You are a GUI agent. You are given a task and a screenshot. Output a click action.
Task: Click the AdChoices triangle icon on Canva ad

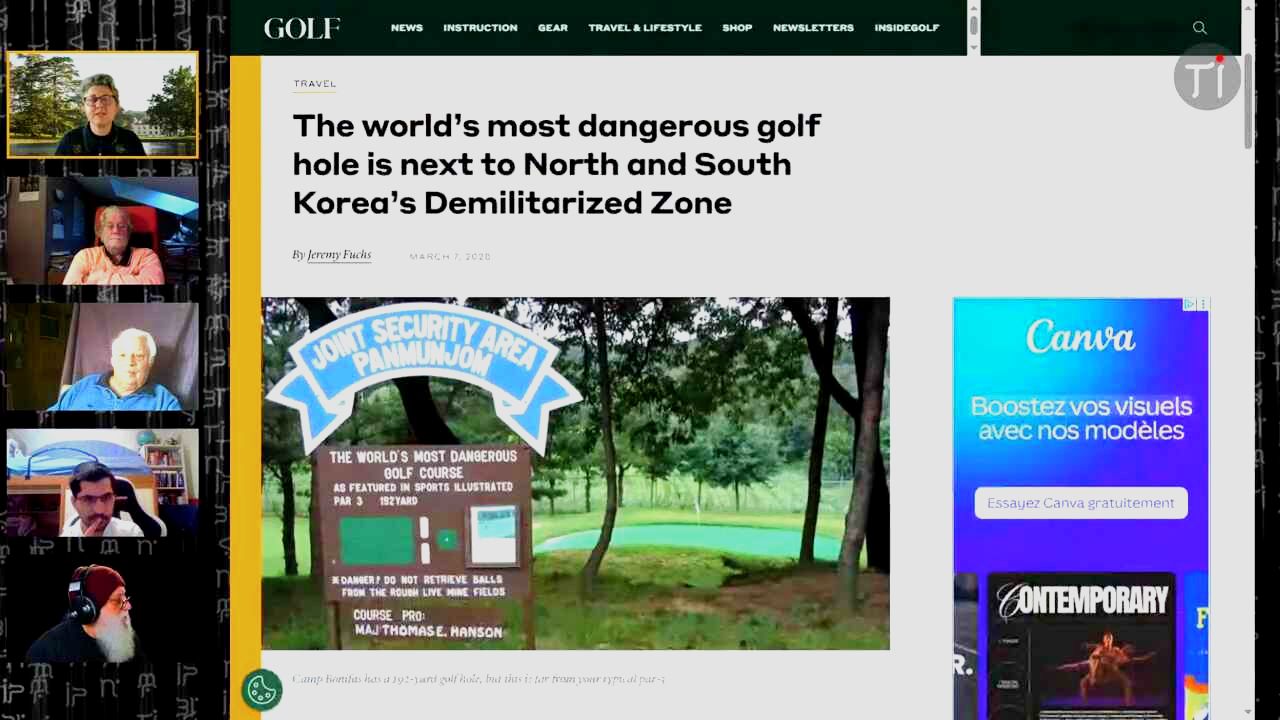click(1189, 304)
